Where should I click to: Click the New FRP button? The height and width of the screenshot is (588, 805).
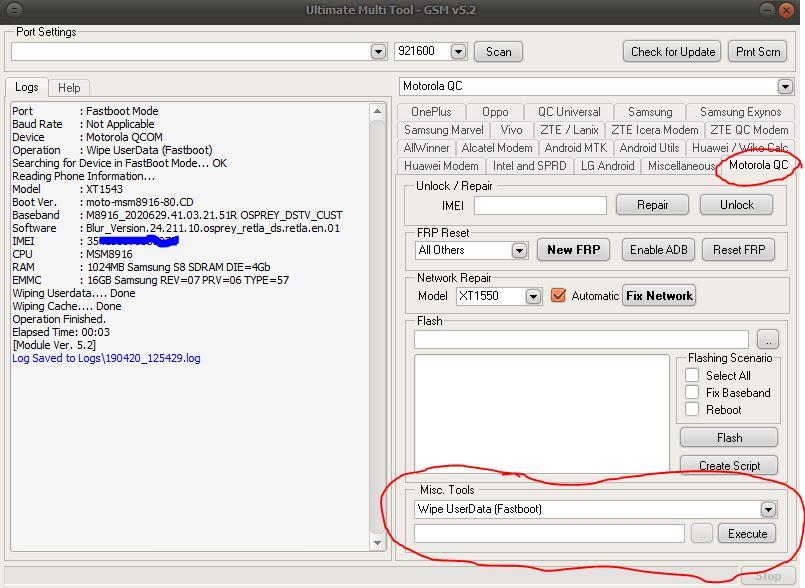(x=573, y=250)
